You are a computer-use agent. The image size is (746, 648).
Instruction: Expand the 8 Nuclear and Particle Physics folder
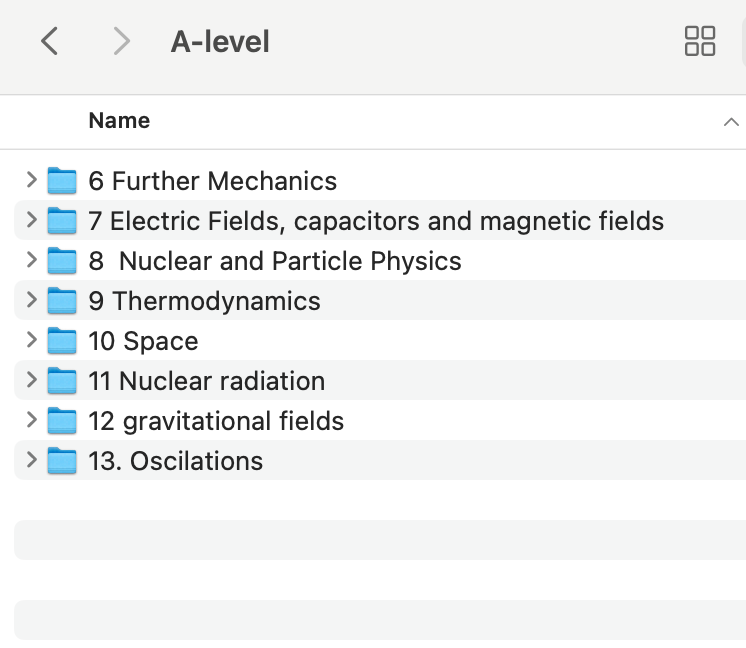coord(32,261)
